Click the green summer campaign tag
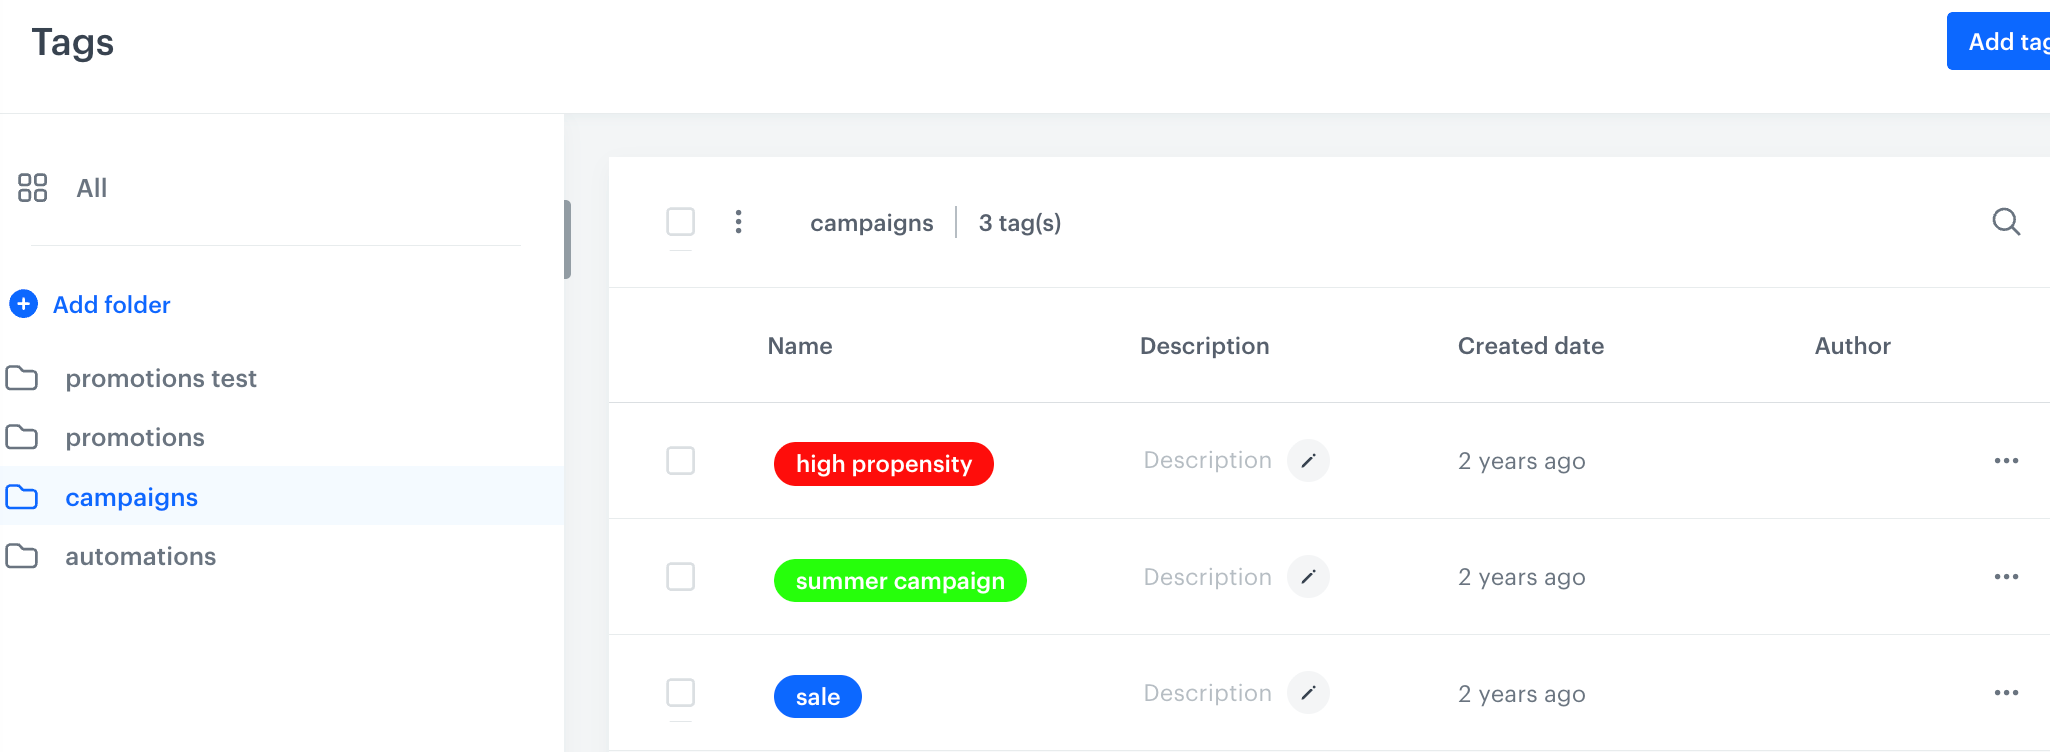Screen dimensions: 2050x752 pyautogui.click(x=900, y=581)
